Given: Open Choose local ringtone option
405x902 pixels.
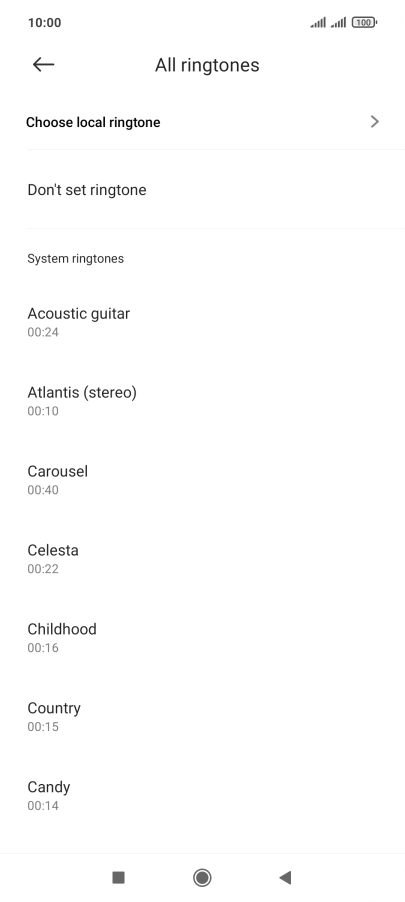Looking at the screenshot, I should tap(202, 122).
